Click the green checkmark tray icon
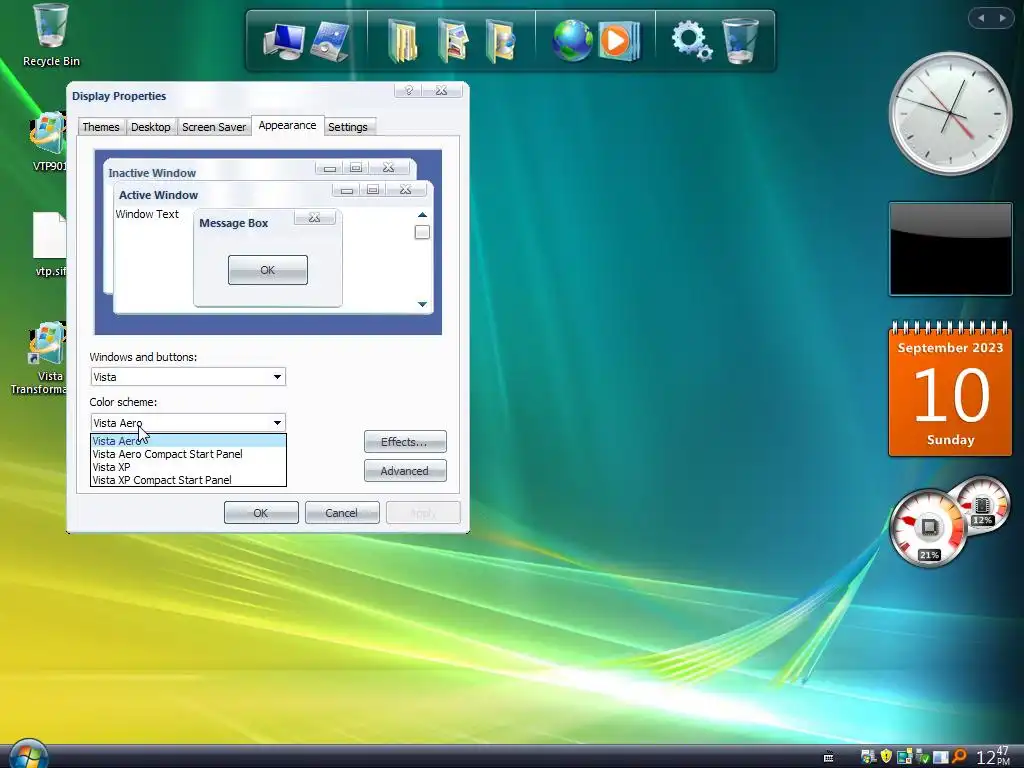1024x768 pixels. pos(923,756)
